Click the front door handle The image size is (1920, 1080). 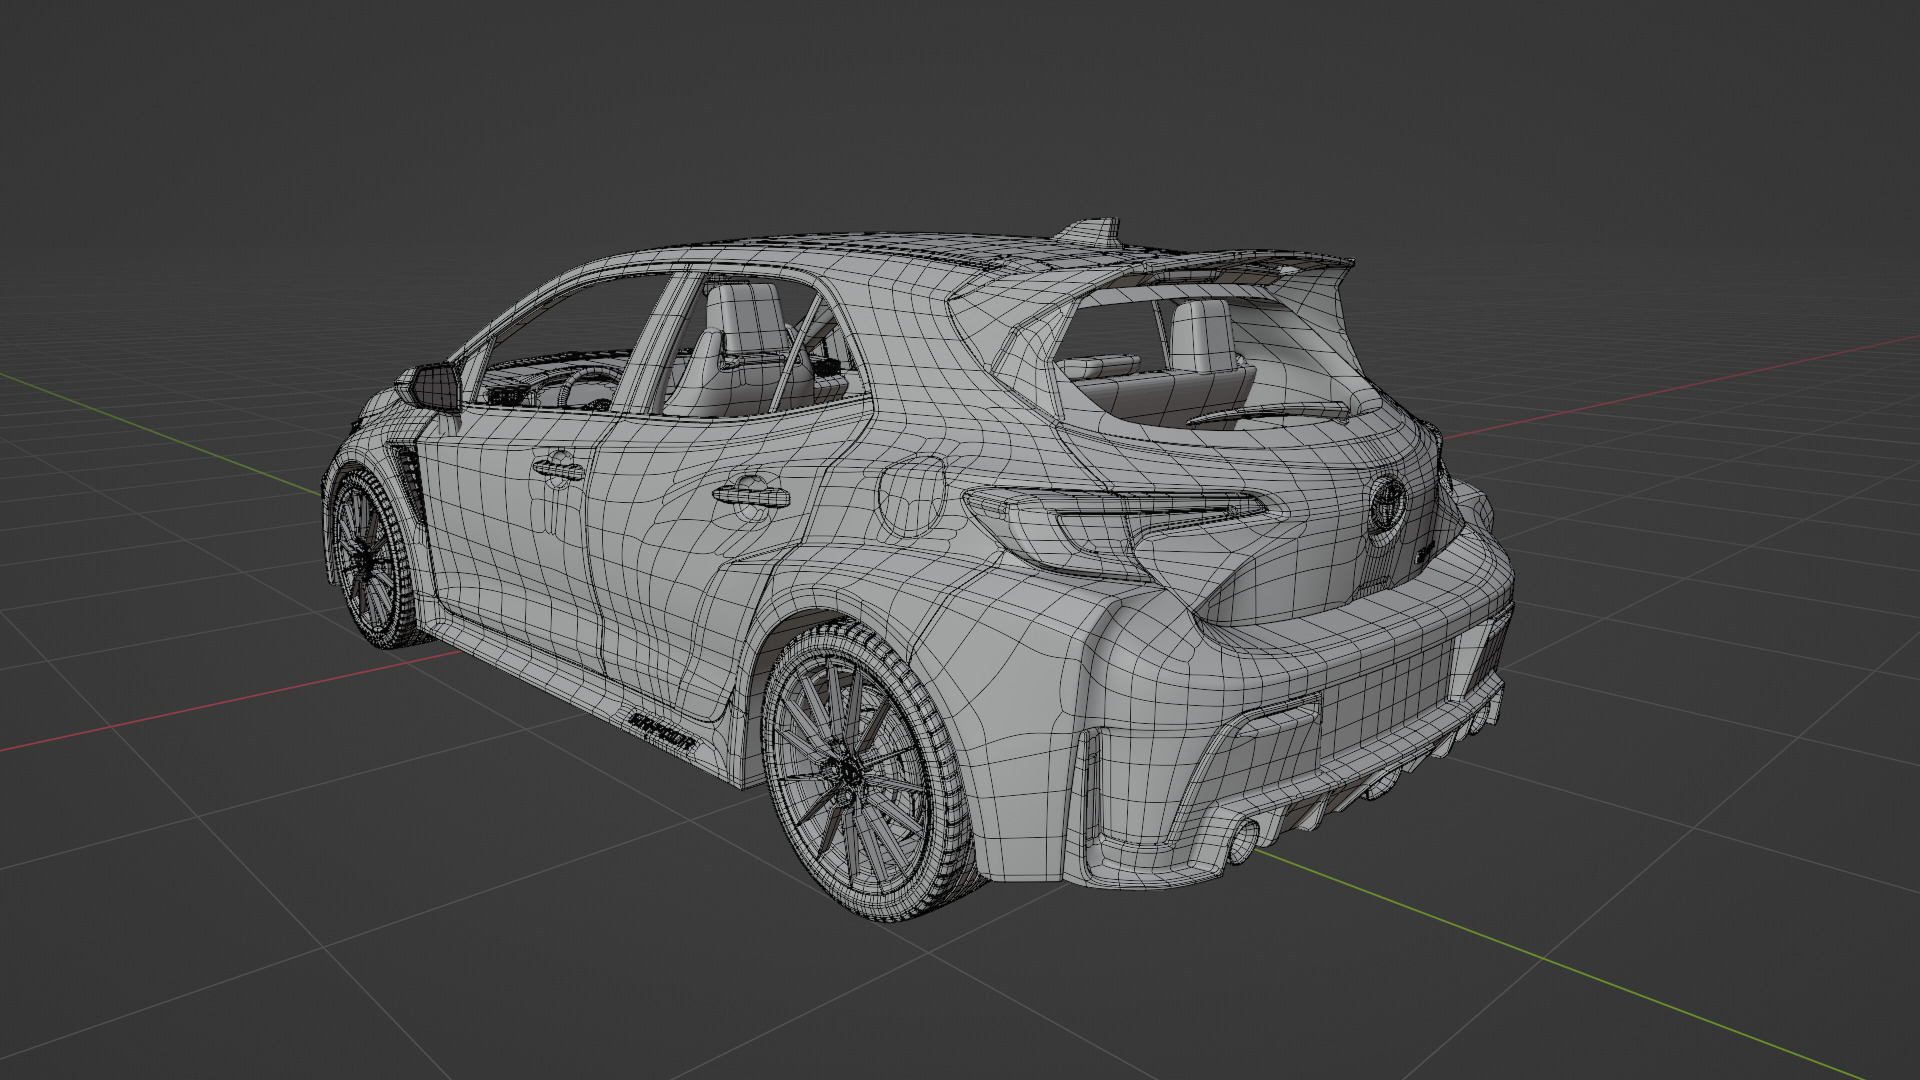[x=558, y=468]
